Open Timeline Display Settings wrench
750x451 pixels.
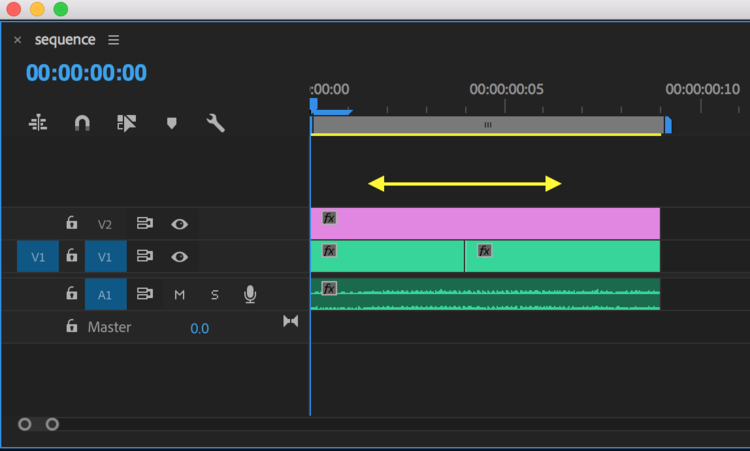(x=215, y=123)
